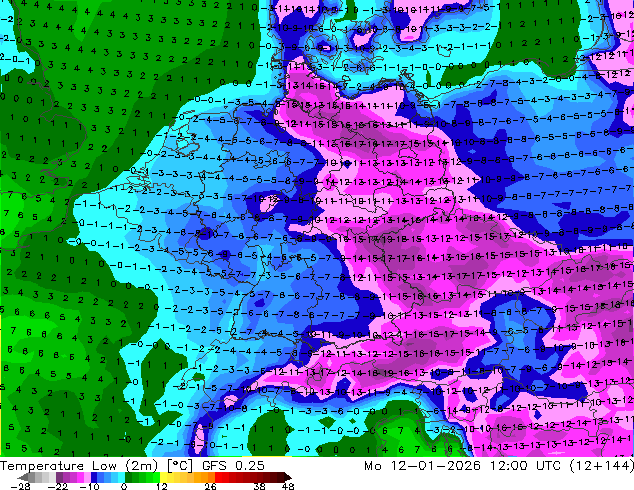Click the "(12+144)" forecast hour text
The image size is (634, 490).
coord(602,466)
